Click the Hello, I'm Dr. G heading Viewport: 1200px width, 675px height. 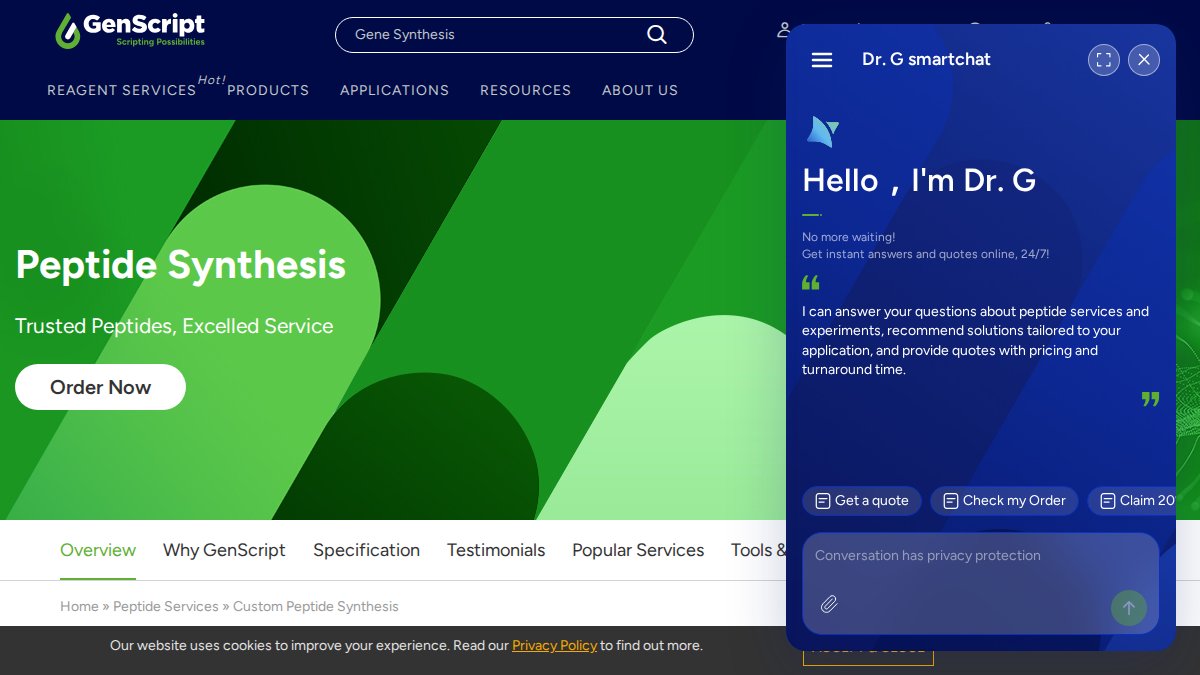919,180
